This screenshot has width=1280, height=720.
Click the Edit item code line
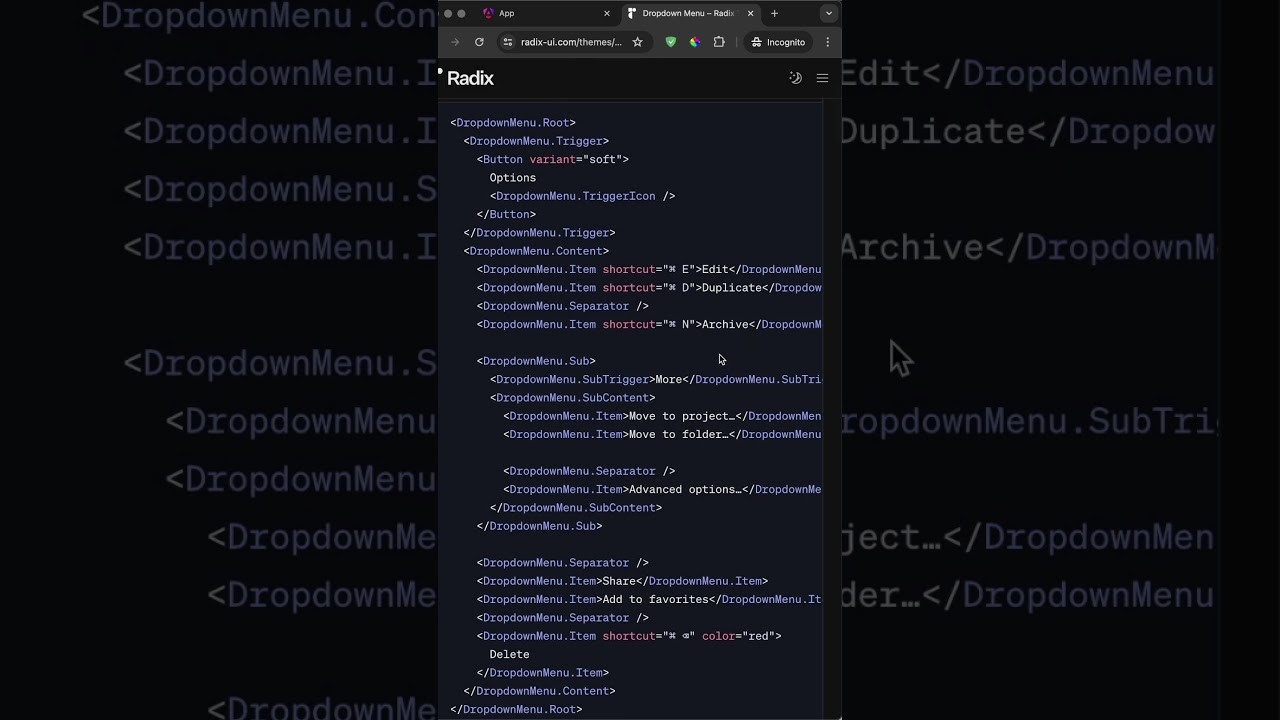pyautogui.click(x=649, y=269)
